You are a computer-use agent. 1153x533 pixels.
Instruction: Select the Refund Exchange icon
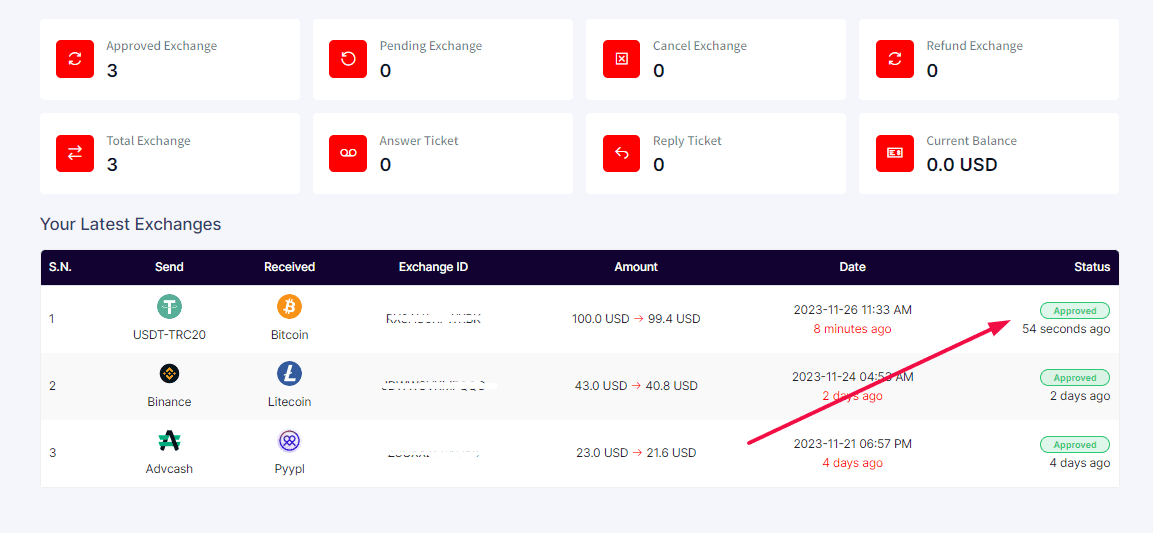(x=895, y=59)
